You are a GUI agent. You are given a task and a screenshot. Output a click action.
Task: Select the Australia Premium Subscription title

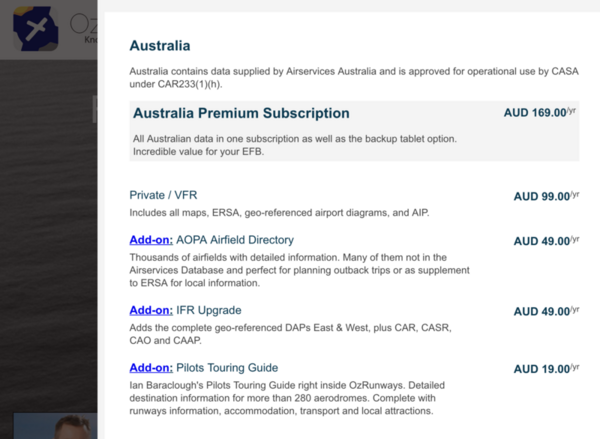coord(241,113)
